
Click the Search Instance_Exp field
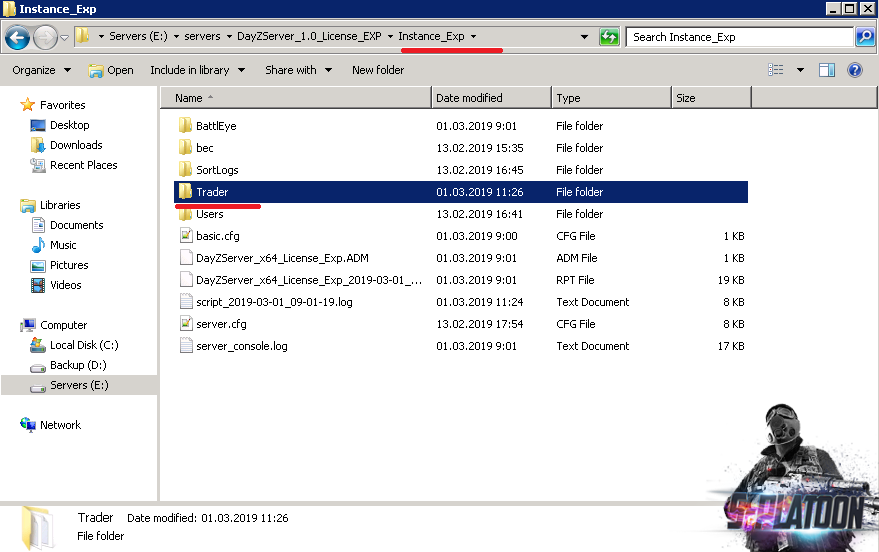(739, 37)
